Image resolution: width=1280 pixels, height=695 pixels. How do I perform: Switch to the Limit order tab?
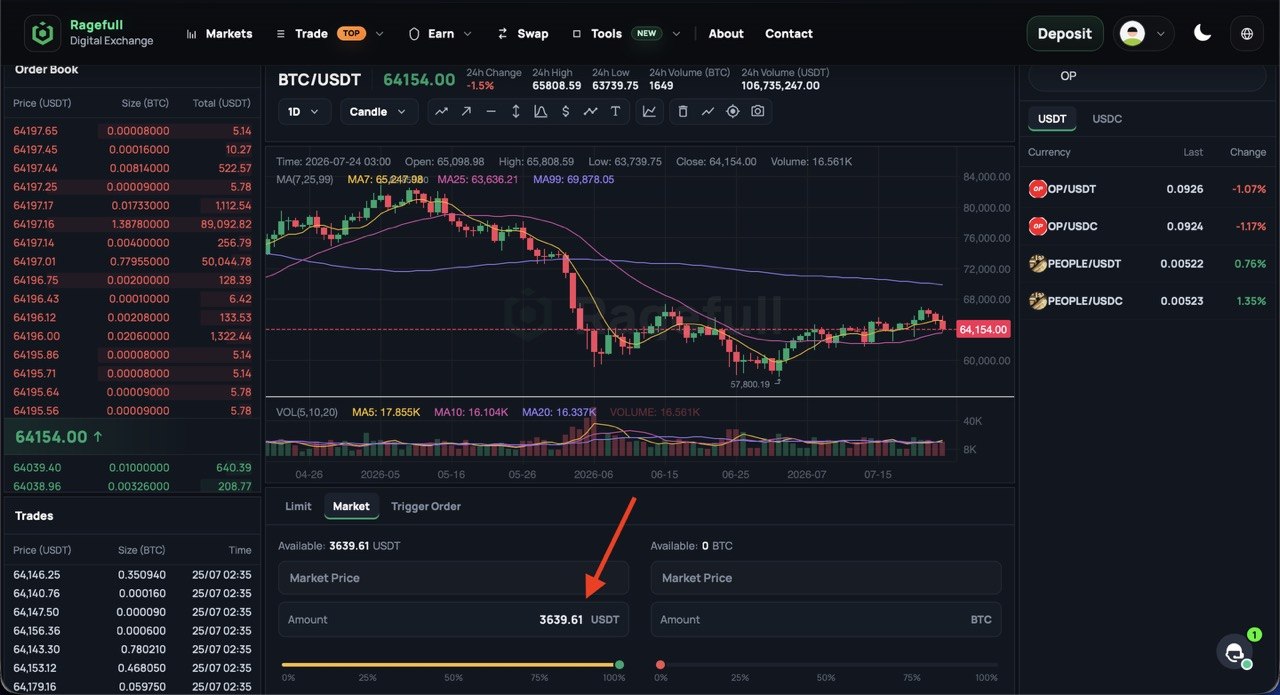pos(298,506)
